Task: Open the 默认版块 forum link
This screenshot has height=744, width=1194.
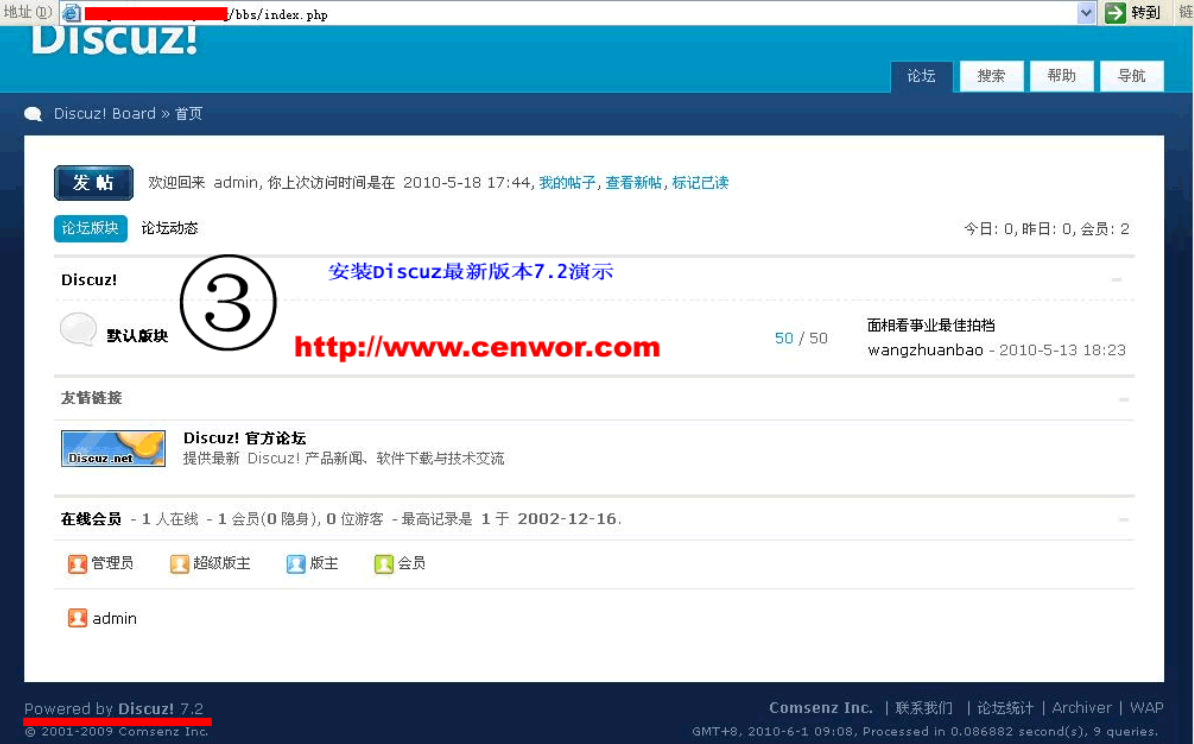Action: (x=137, y=336)
